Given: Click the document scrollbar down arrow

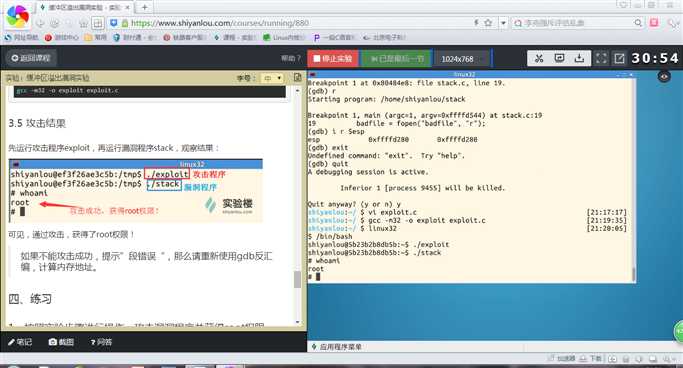Looking at the screenshot, I should 298,322.
